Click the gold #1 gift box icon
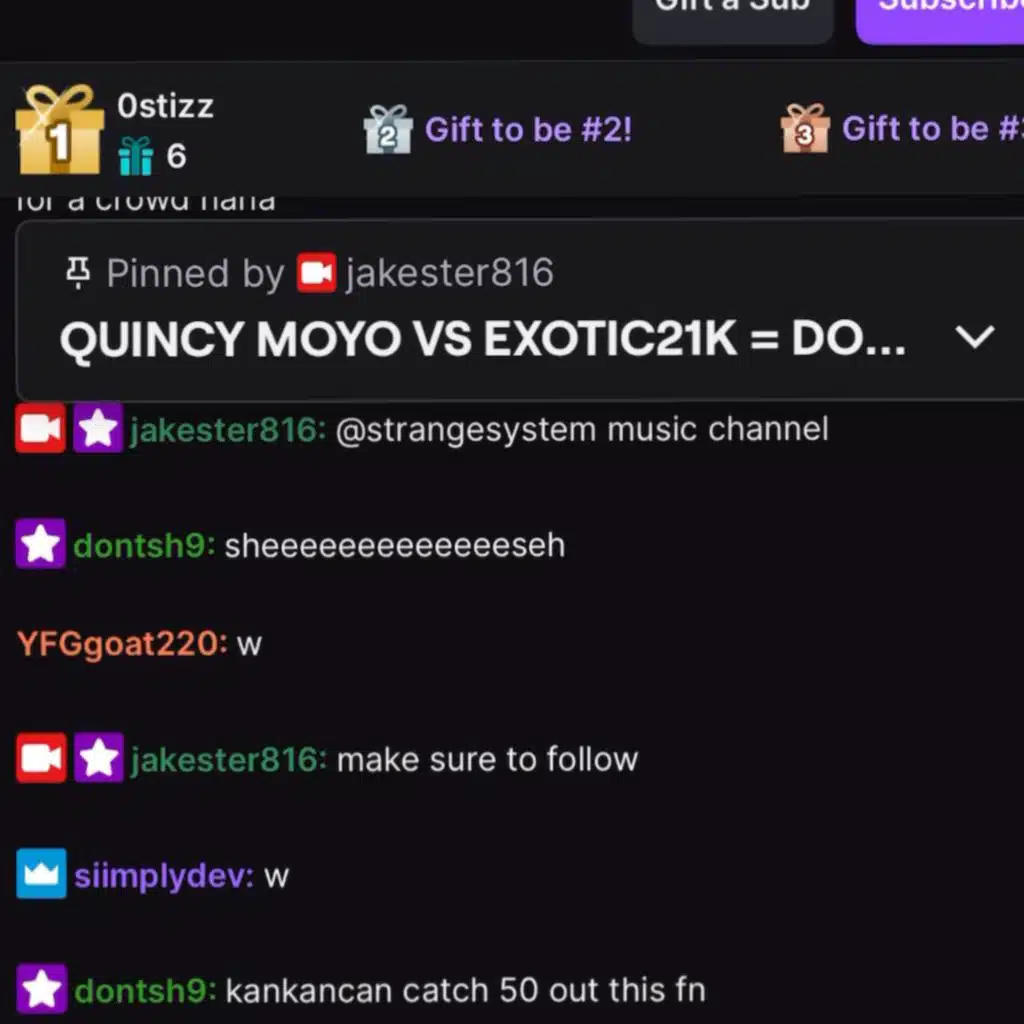Screen dimensions: 1024x1024 (x=59, y=129)
